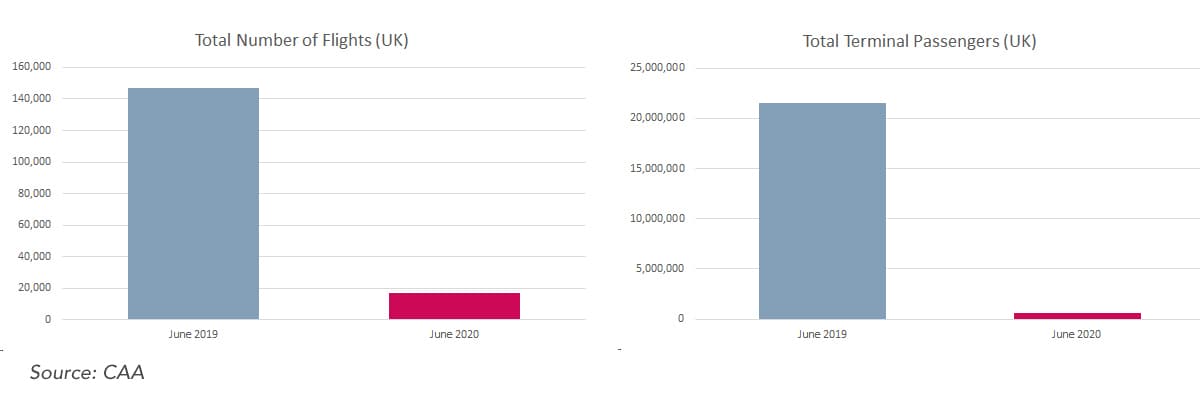
Task: Click the Source: CAA caption
Action: click(88, 373)
